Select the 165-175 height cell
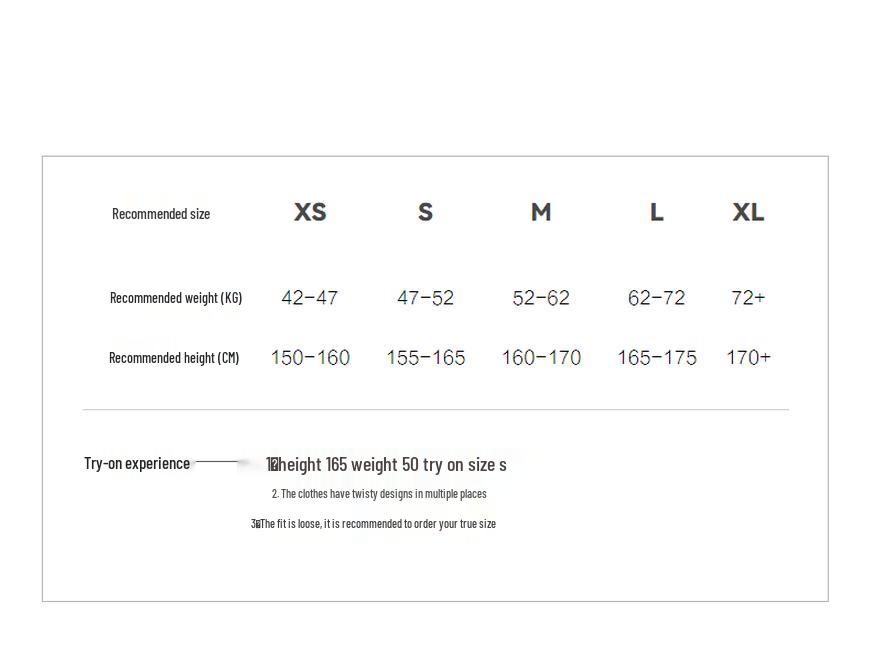871x654 pixels. [x=657, y=358]
